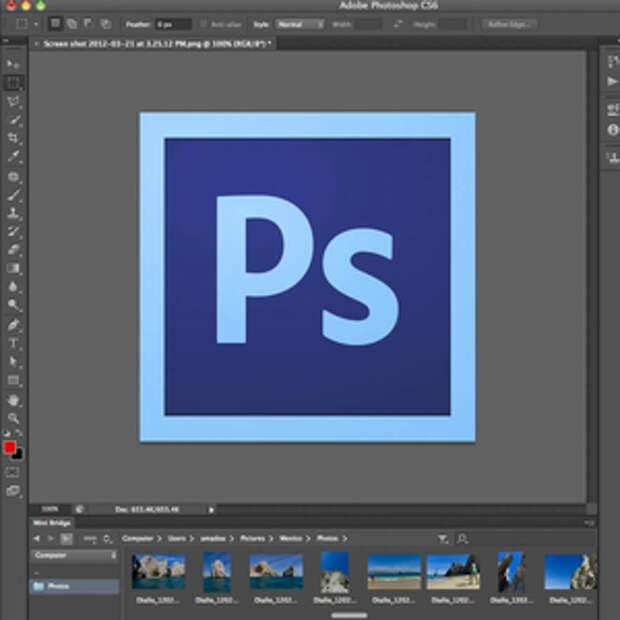Viewport: 620px width, 620px height.
Task: Select the Clone Stamp tool
Action: pos(13,213)
